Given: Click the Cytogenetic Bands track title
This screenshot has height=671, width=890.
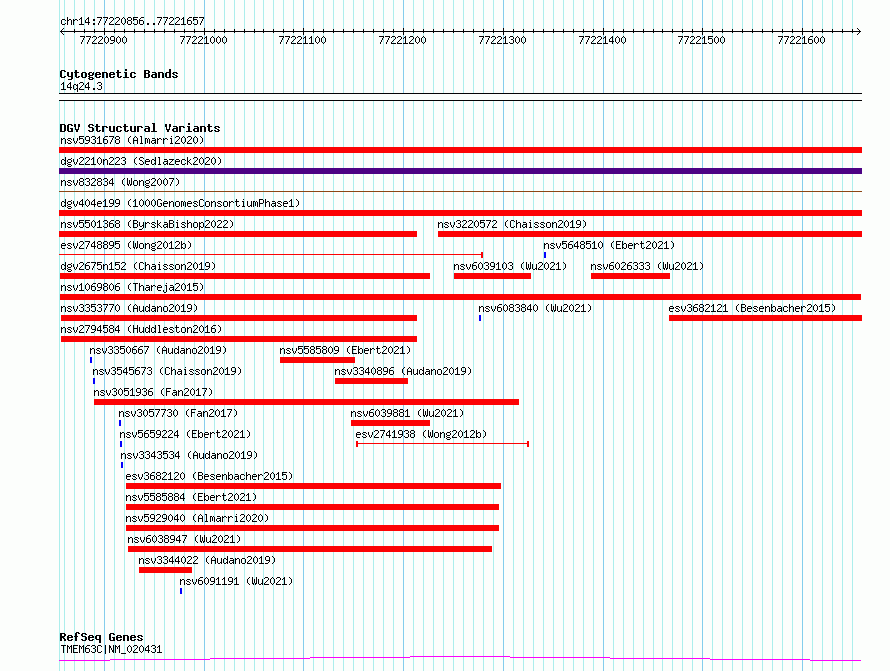Looking at the screenshot, I should click(119, 74).
